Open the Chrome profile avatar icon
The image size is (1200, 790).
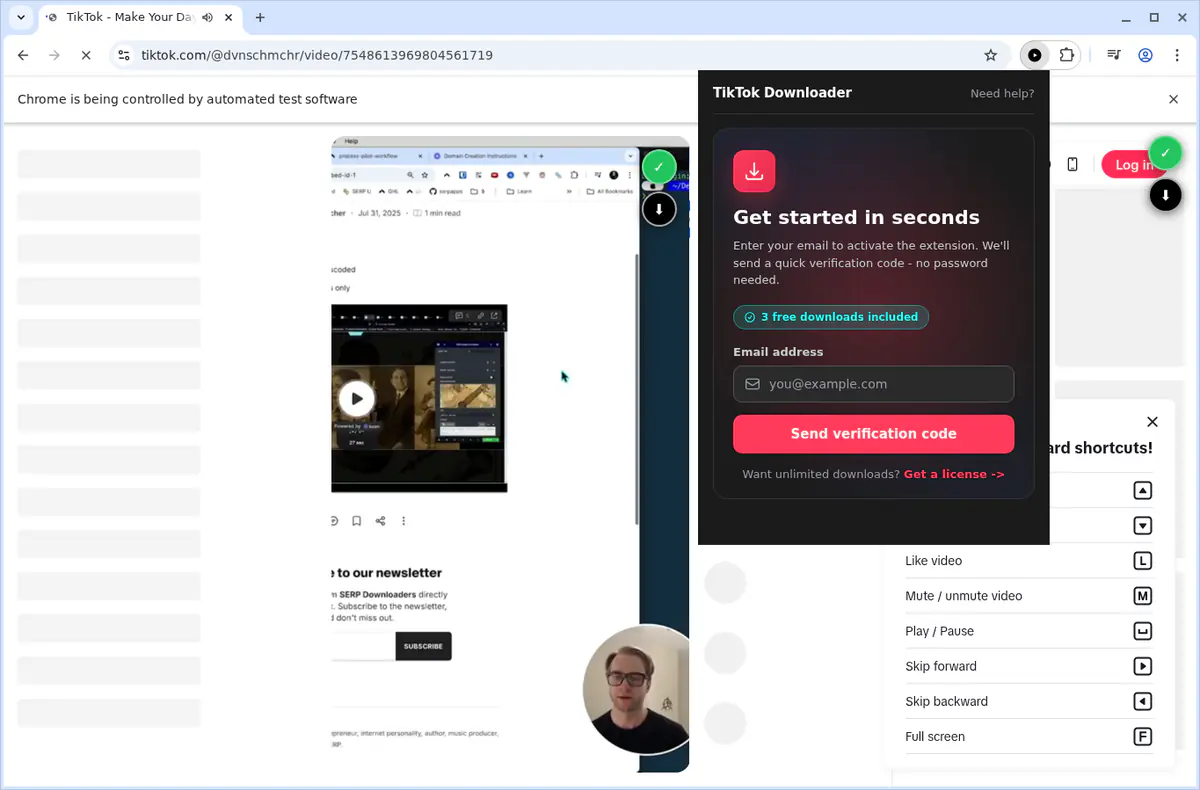point(1146,55)
